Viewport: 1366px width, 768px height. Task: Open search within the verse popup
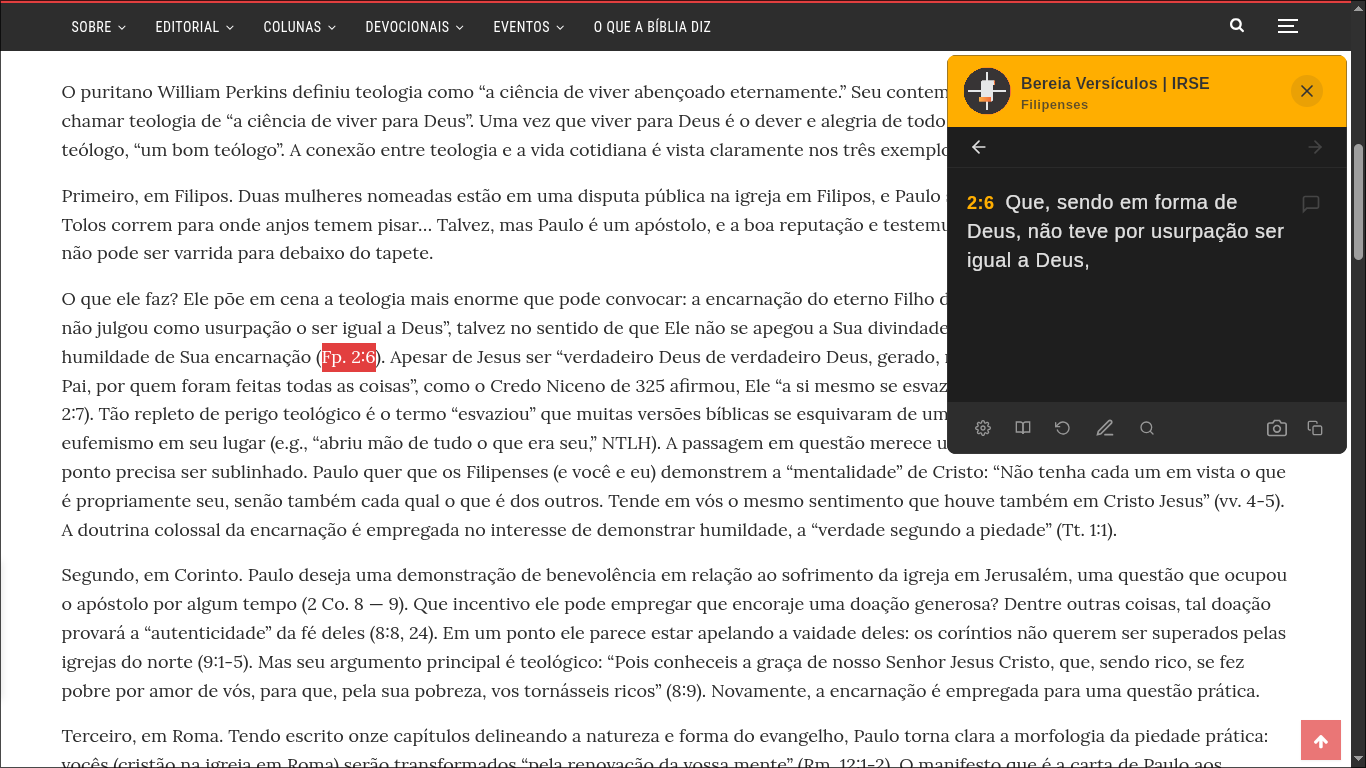pyautogui.click(x=1146, y=427)
